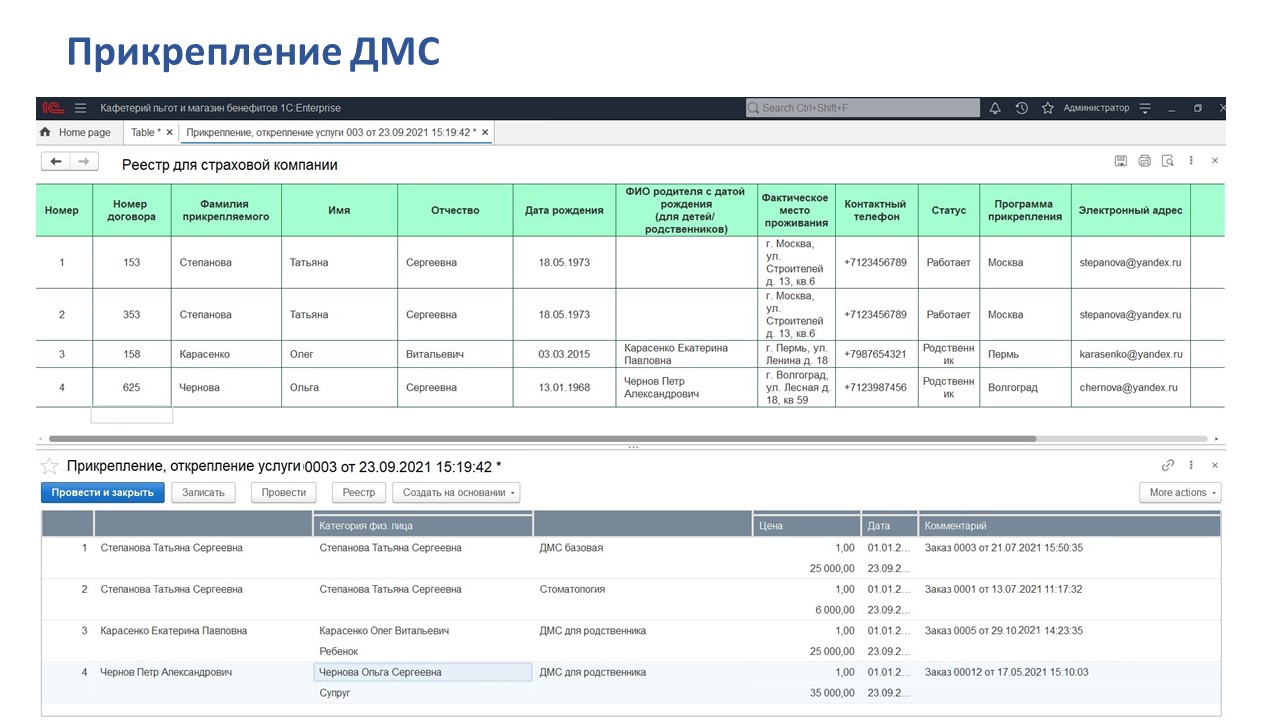The width and height of the screenshot is (1280, 720).
Task: Add the document to favorites with star
Action: coord(49,466)
